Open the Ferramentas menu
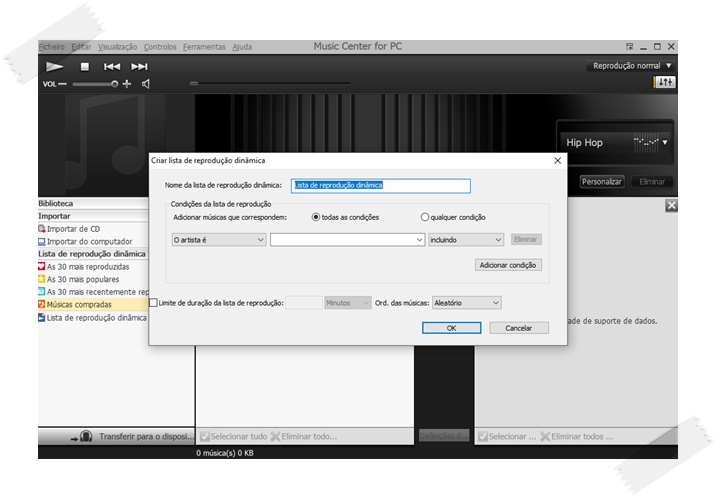The width and height of the screenshot is (717, 497). (204, 47)
